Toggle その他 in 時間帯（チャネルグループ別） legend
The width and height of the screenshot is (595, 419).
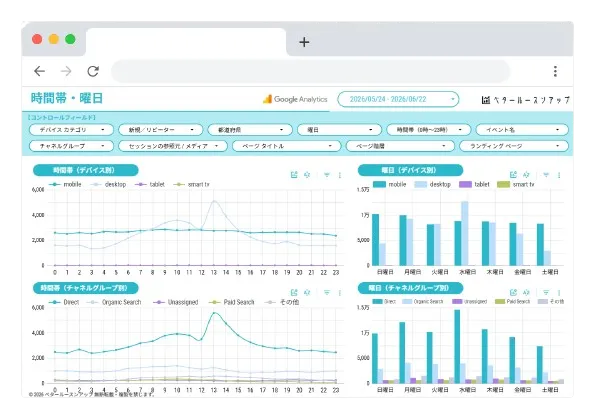pos(282,302)
